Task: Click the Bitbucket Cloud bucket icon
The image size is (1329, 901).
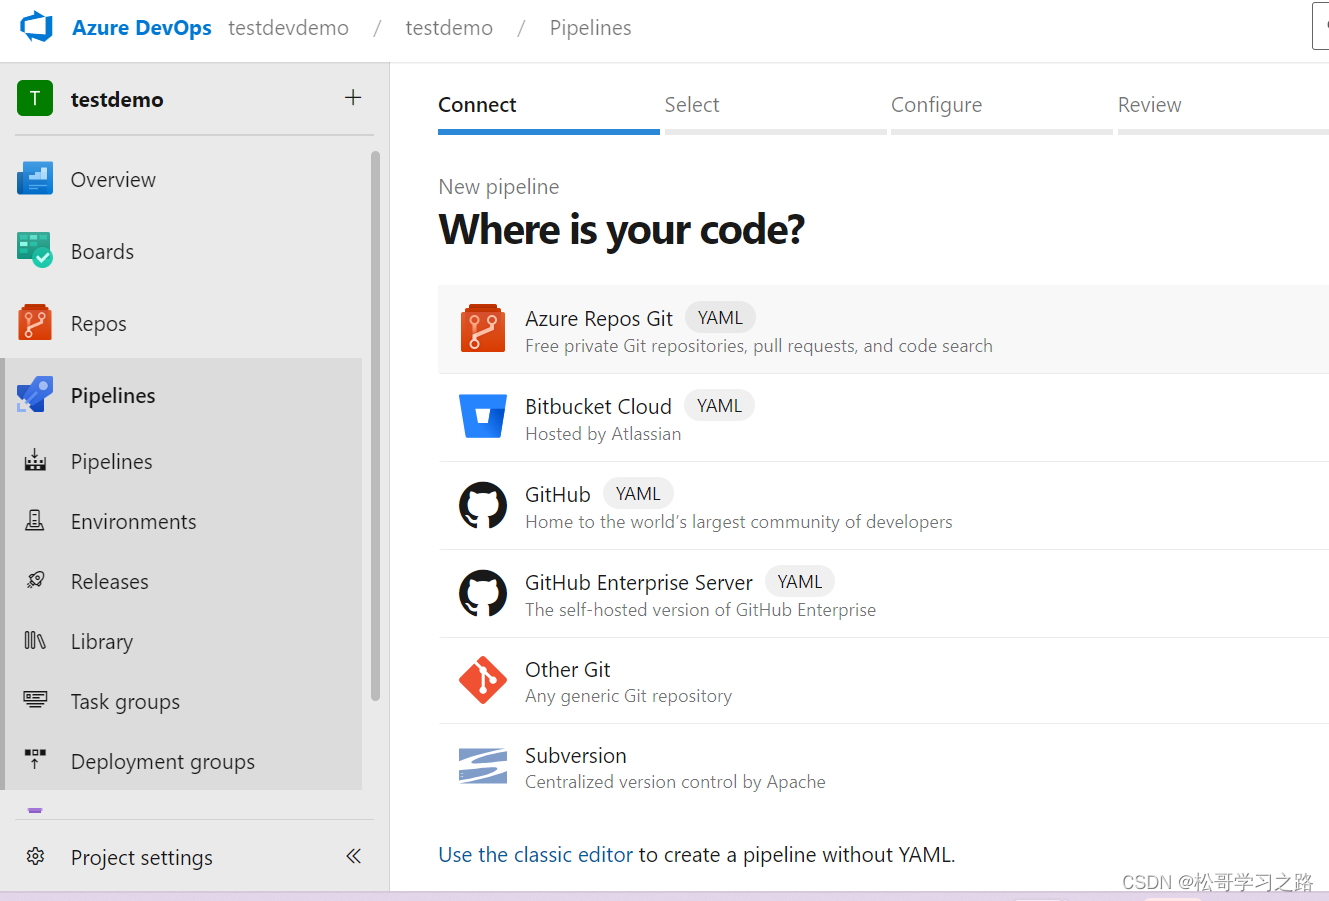Action: tap(483, 416)
